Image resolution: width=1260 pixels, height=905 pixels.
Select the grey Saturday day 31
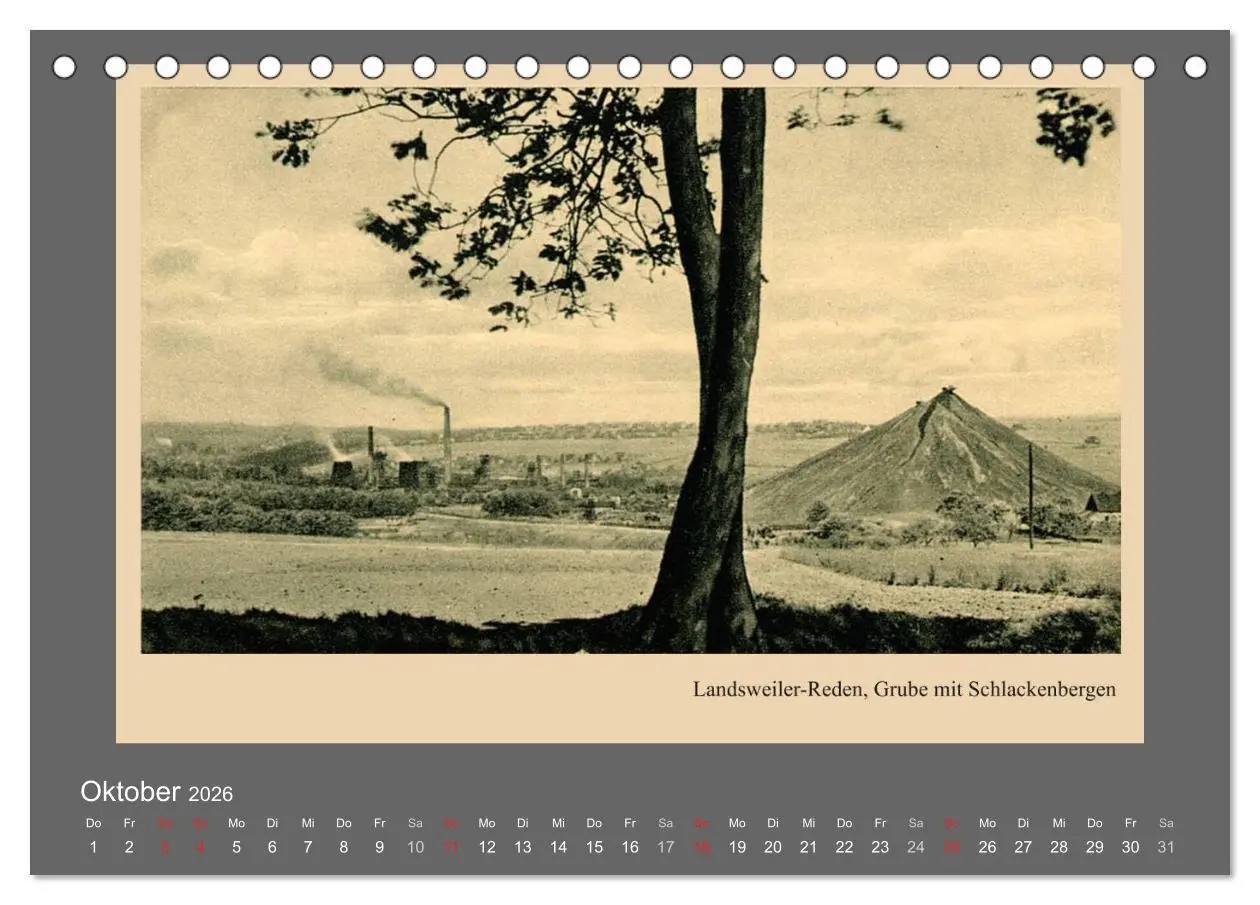[1166, 847]
